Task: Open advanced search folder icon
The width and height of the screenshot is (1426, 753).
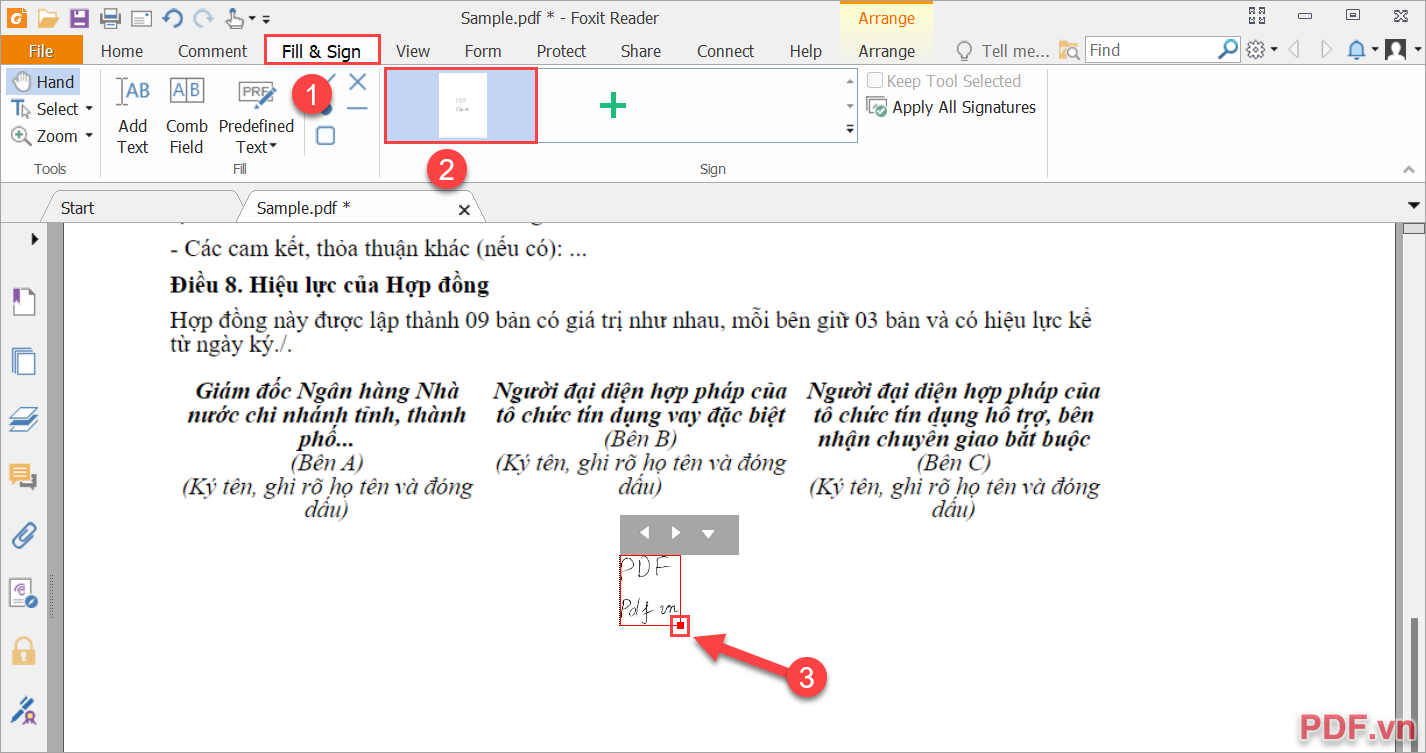Action: point(1069,50)
